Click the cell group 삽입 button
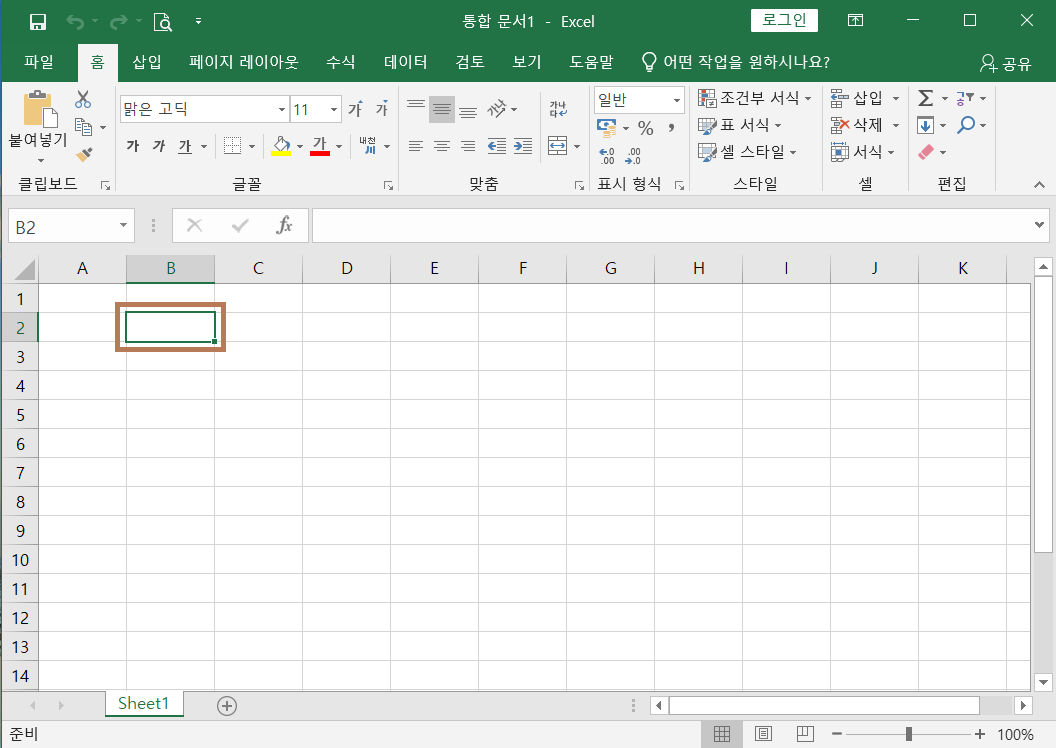1056x748 pixels. pyautogui.click(x=865, y=98)
